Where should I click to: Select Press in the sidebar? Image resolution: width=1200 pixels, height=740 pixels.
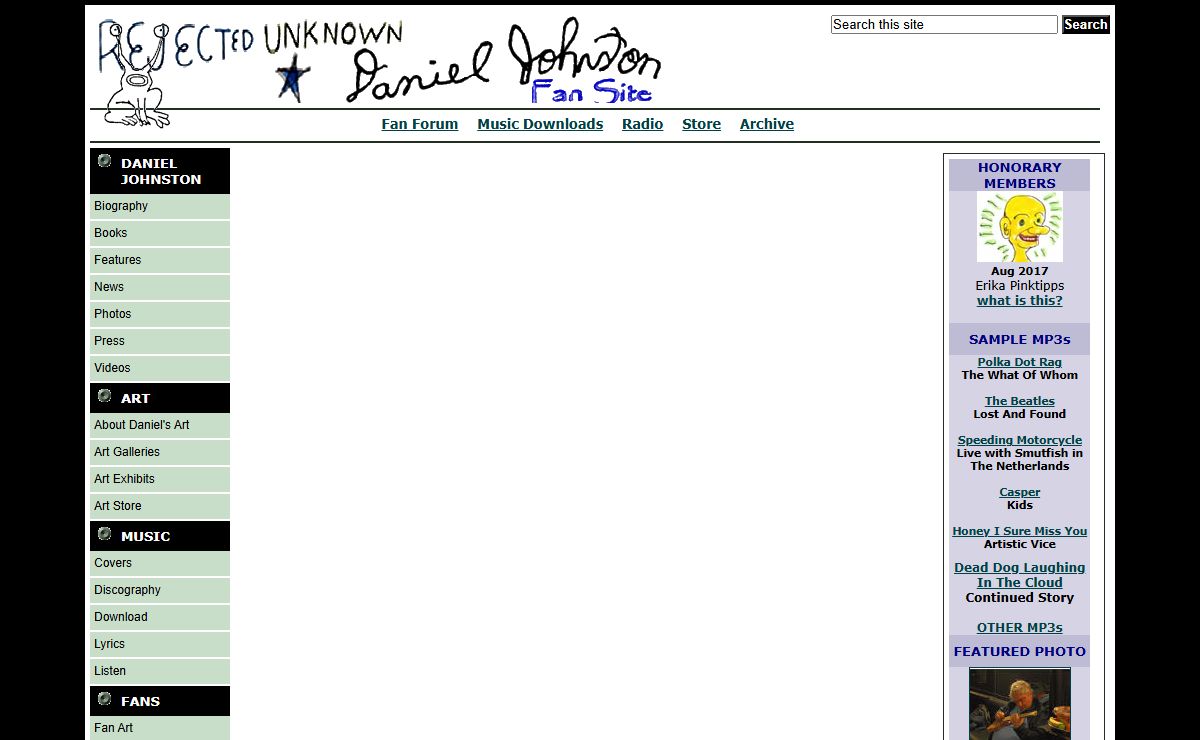click(x=160, y=341)
